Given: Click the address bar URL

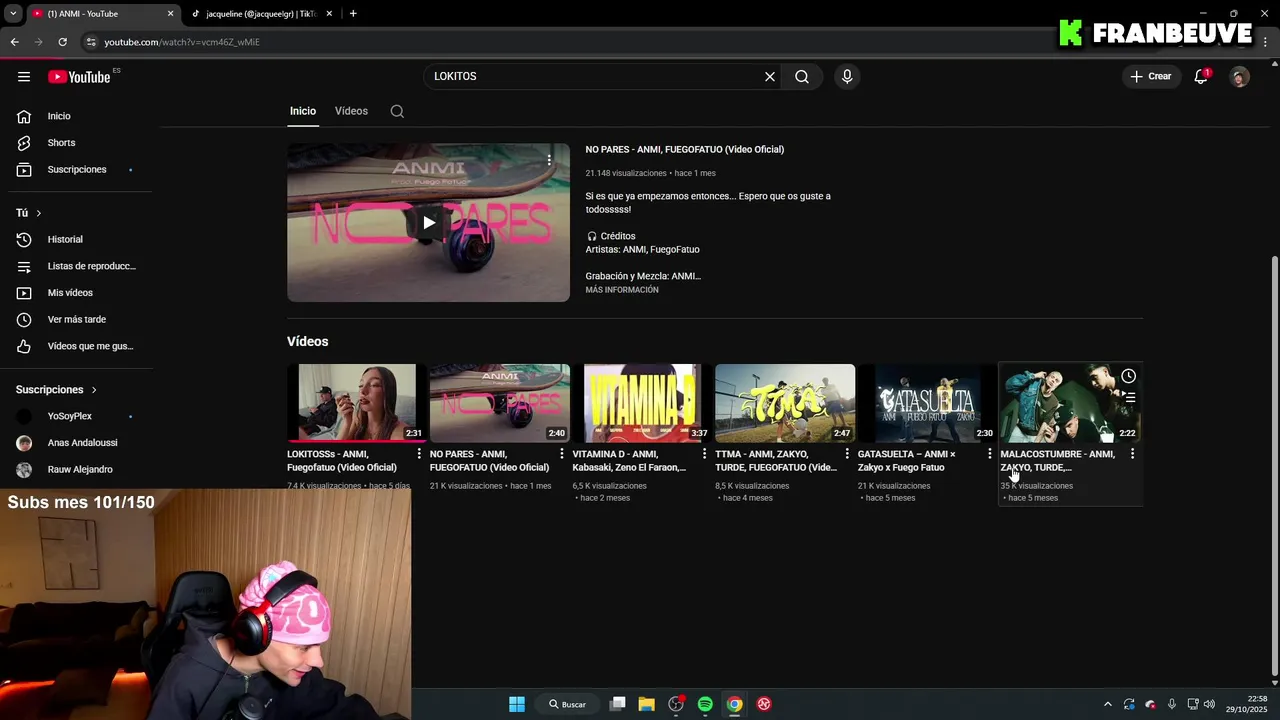Looking at the screenshot, I should click(x=182, y=42).
